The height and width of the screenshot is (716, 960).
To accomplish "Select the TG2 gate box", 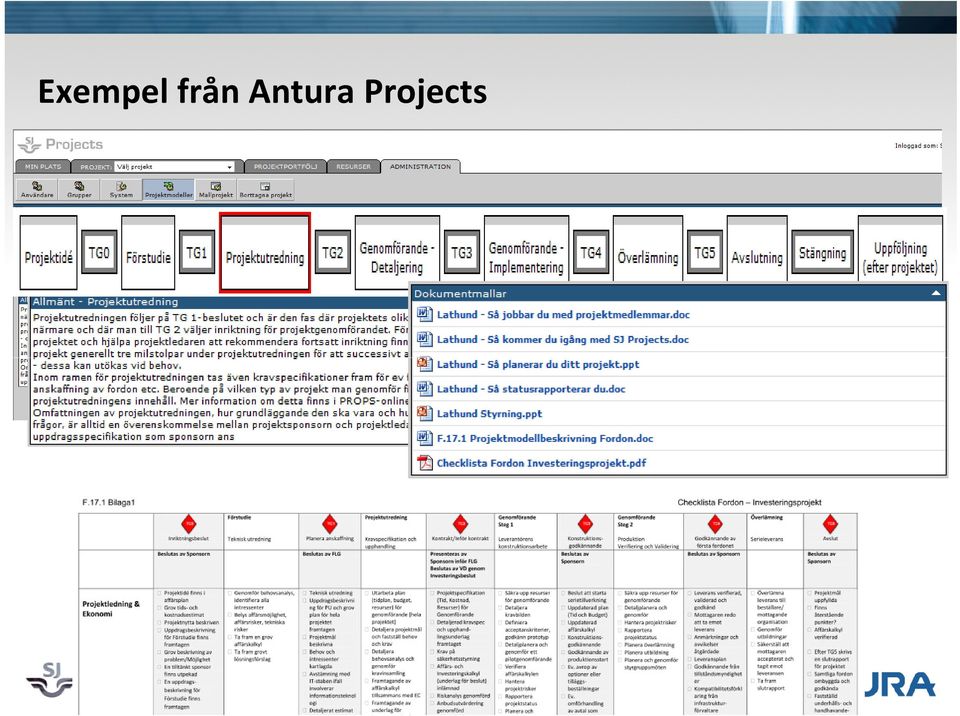I will coord(332,252).
